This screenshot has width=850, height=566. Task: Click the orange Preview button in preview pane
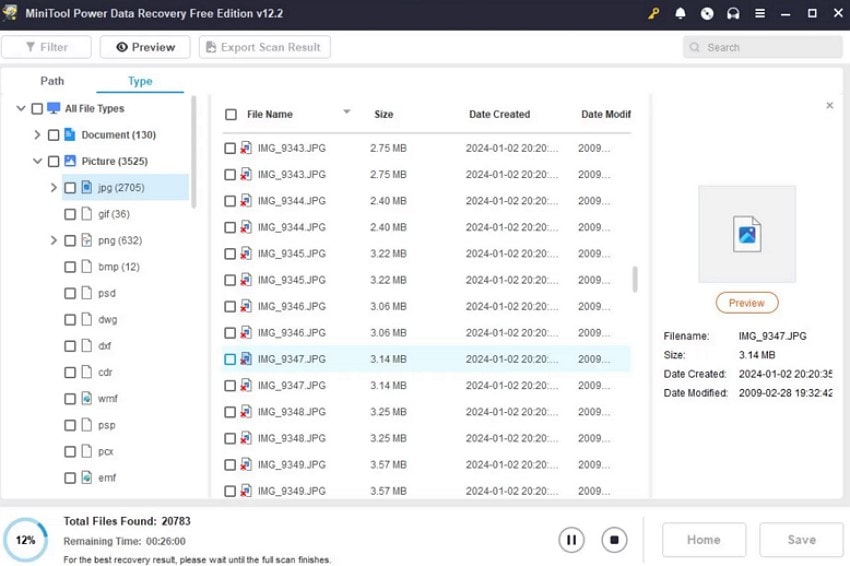coord(747,303)
